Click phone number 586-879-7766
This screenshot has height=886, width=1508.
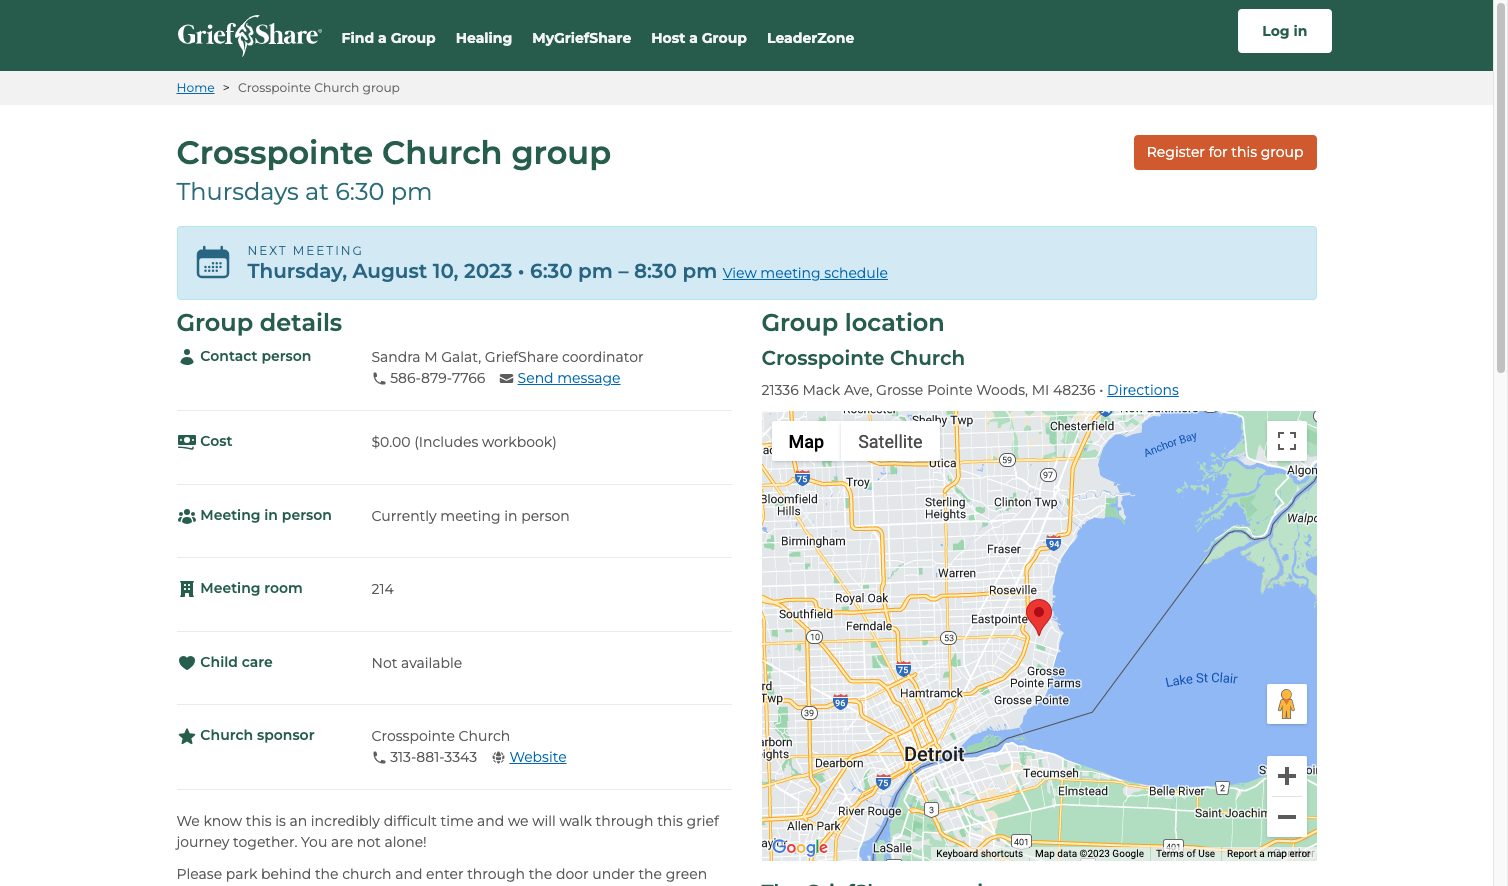(x=437, y=378)
